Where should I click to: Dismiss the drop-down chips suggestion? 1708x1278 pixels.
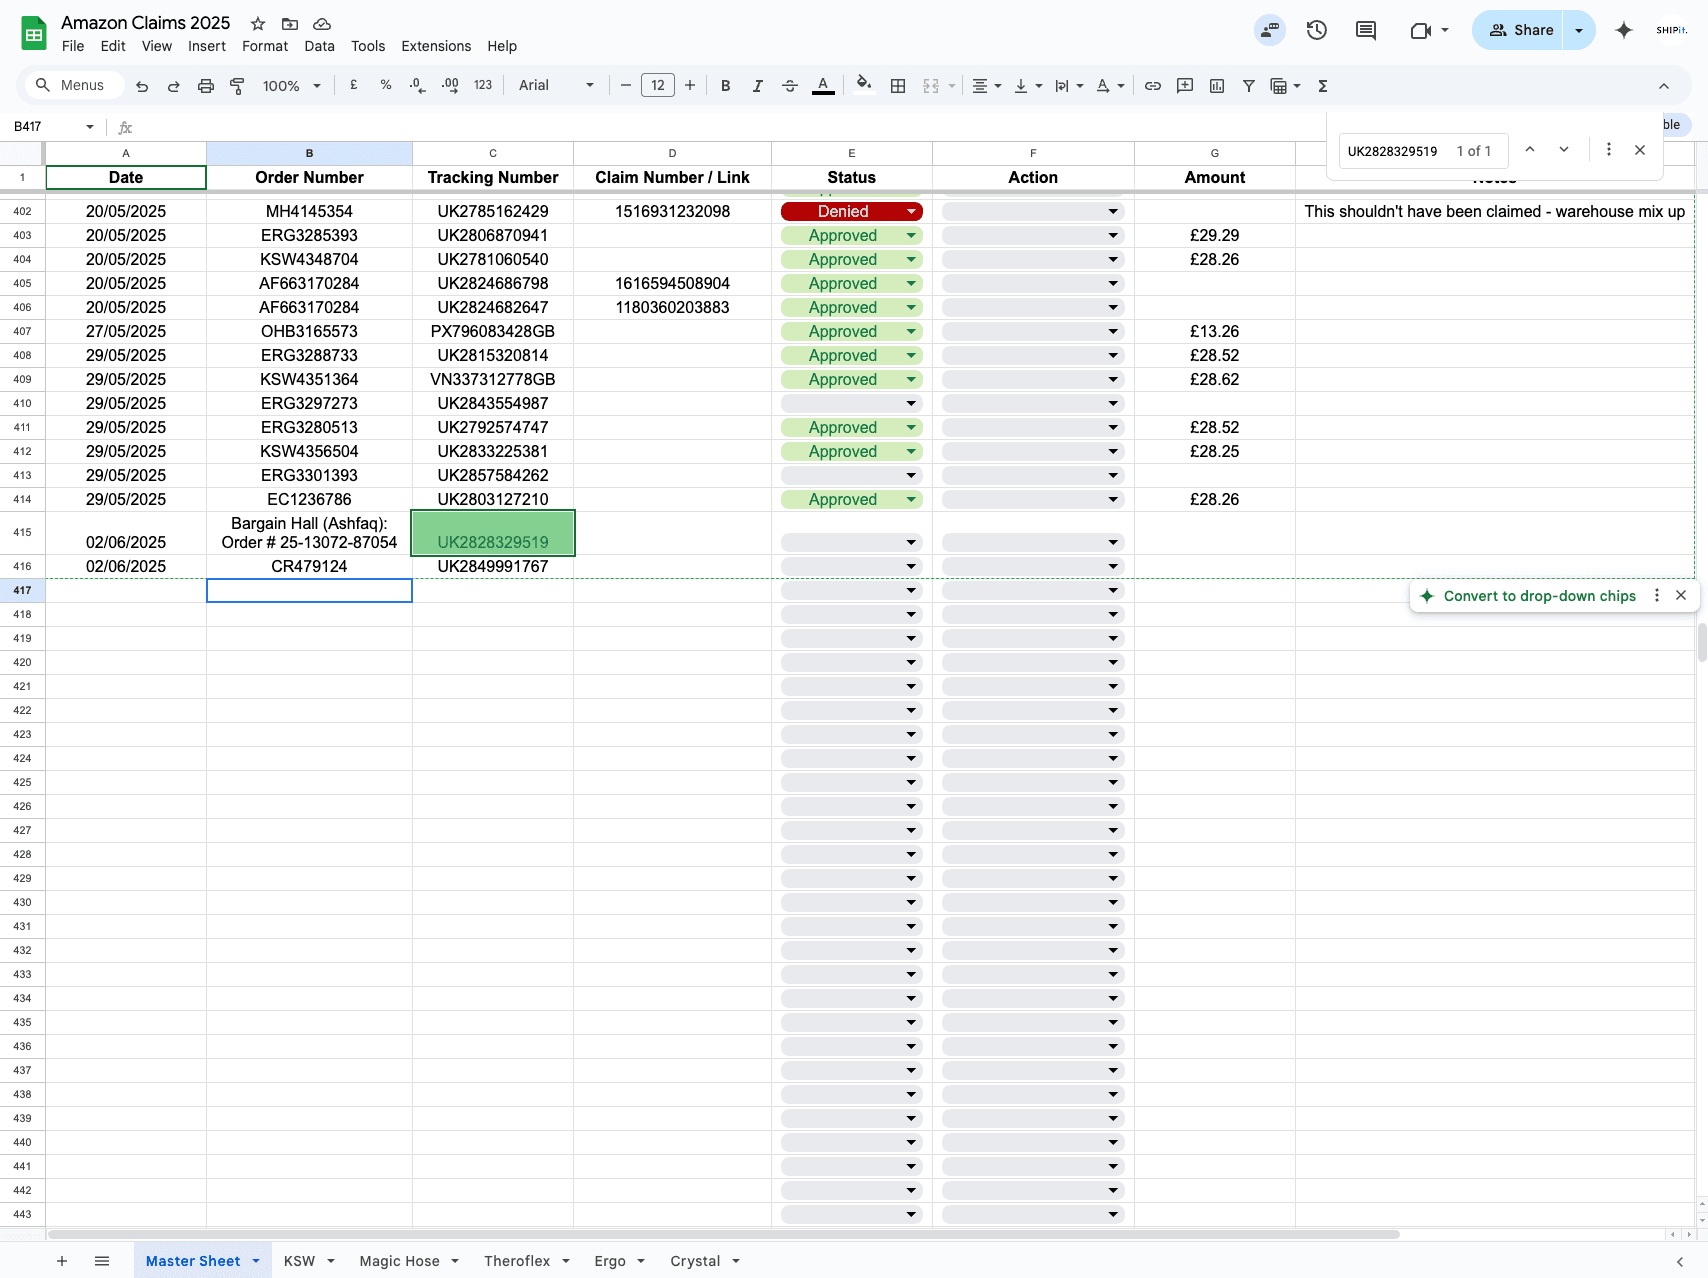click(x=1681, y=595)
